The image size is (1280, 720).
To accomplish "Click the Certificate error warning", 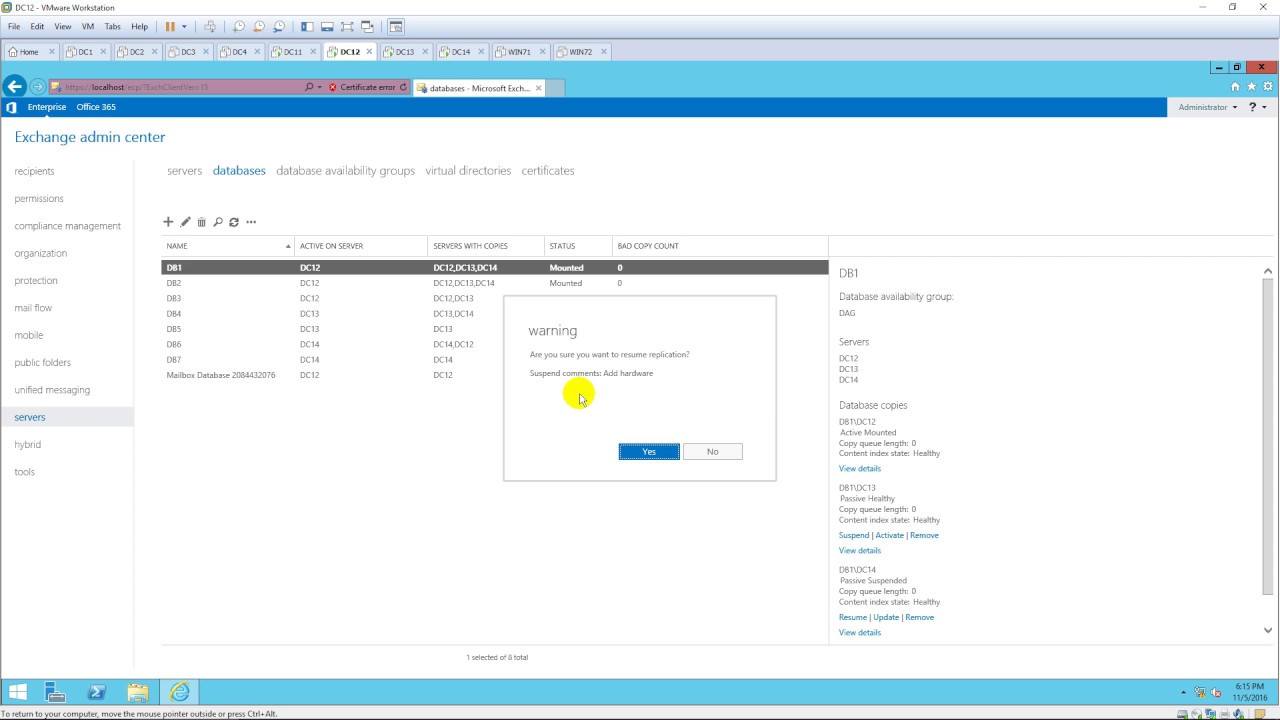I will click(x=362, y=87).
